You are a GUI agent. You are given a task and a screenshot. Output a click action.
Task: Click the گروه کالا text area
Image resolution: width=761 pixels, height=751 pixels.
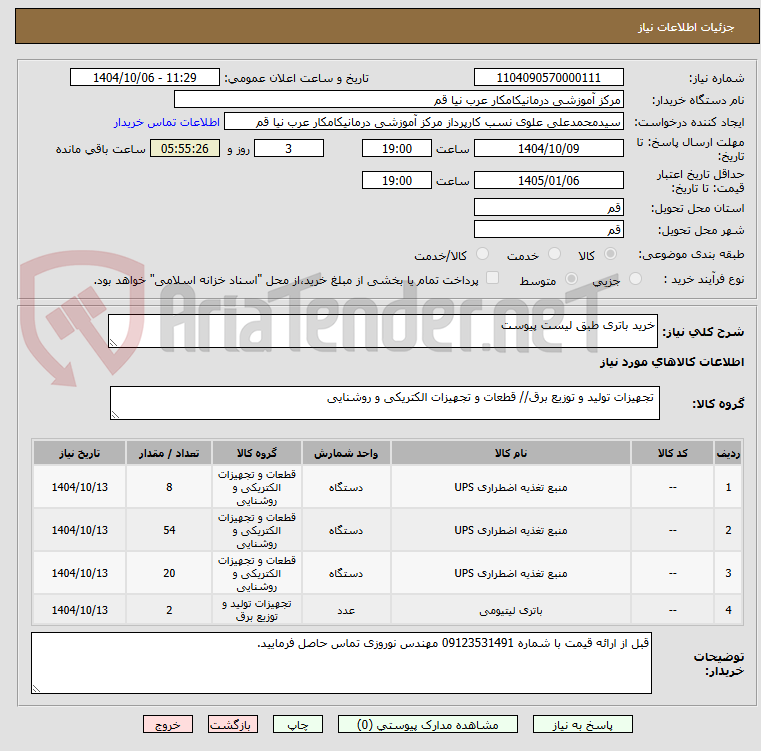click(385, 403)
